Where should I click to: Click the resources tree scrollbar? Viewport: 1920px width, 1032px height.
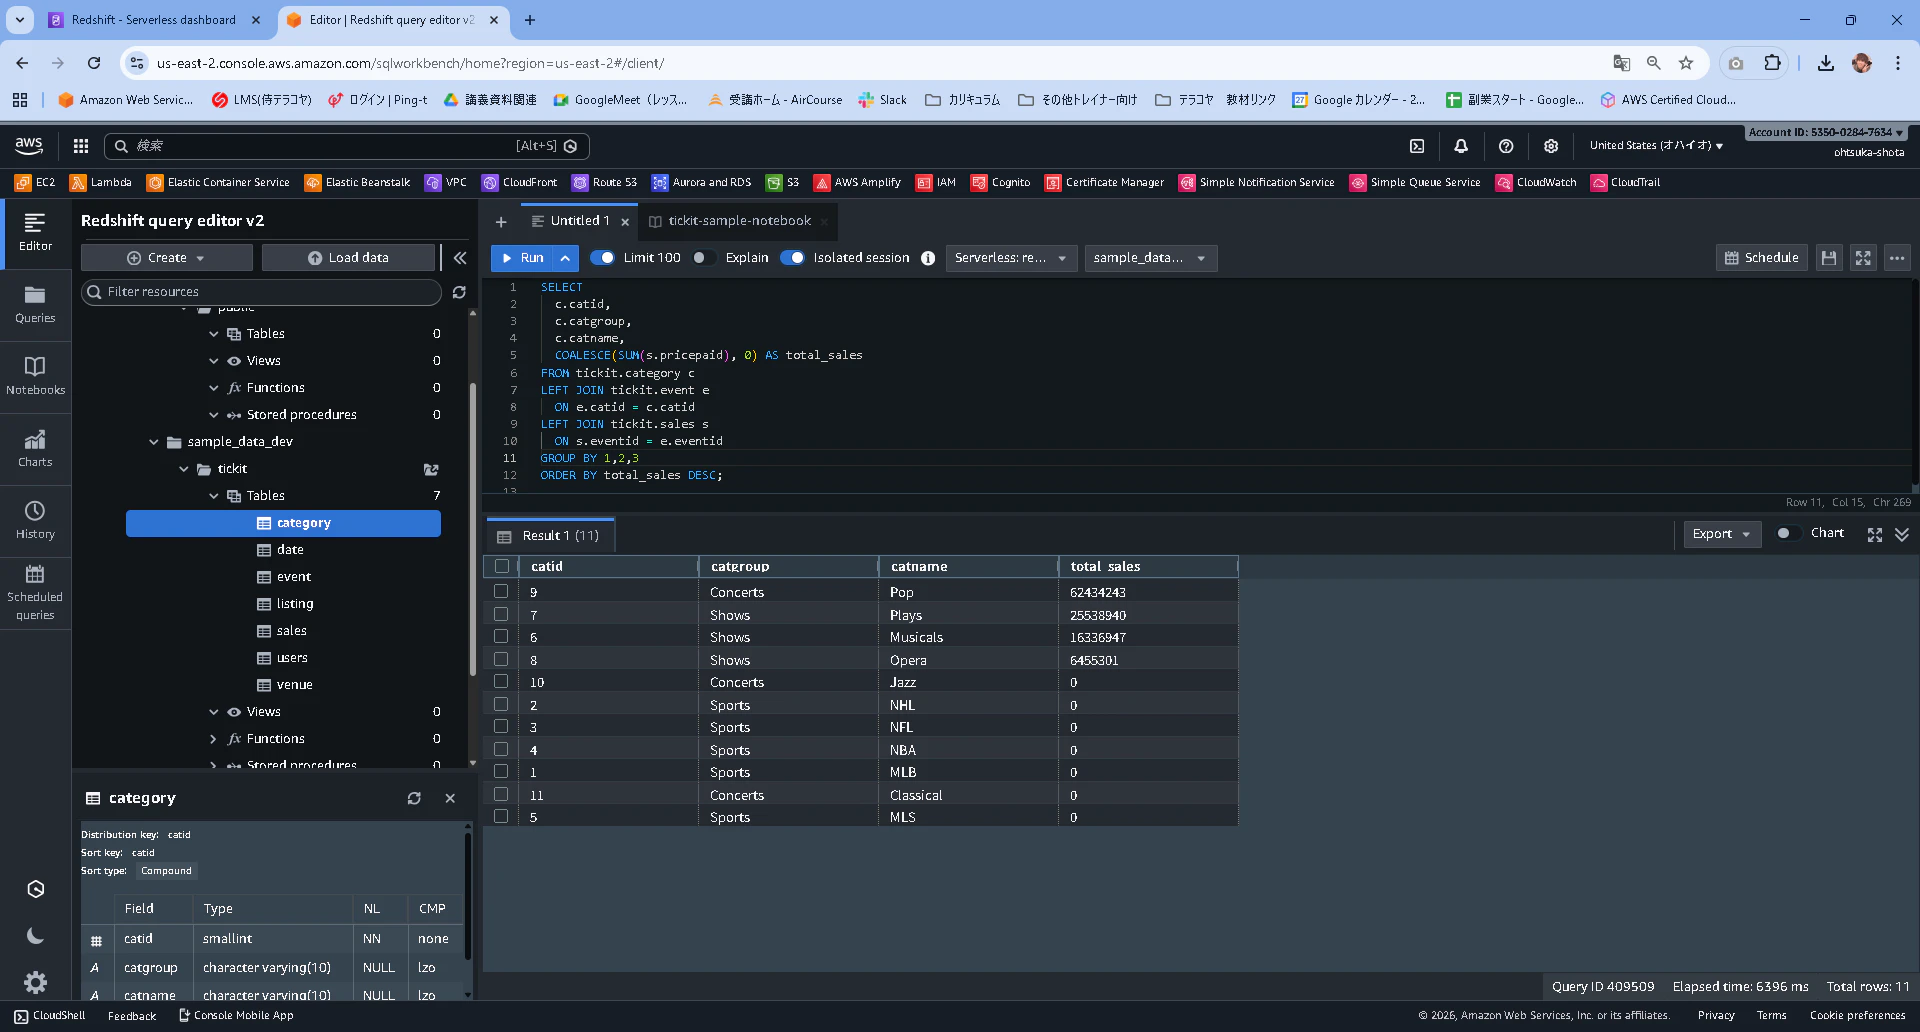[472, 530]
